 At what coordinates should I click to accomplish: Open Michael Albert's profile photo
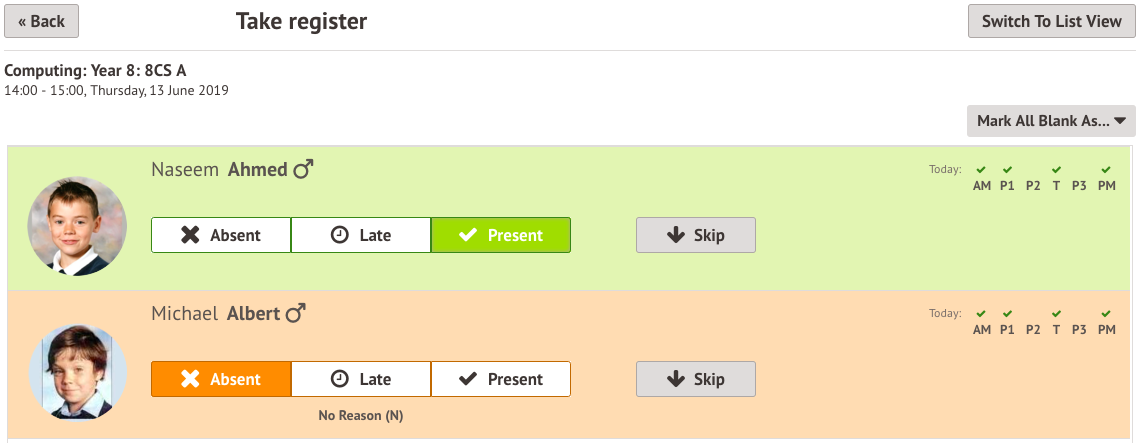click(77, 371)
